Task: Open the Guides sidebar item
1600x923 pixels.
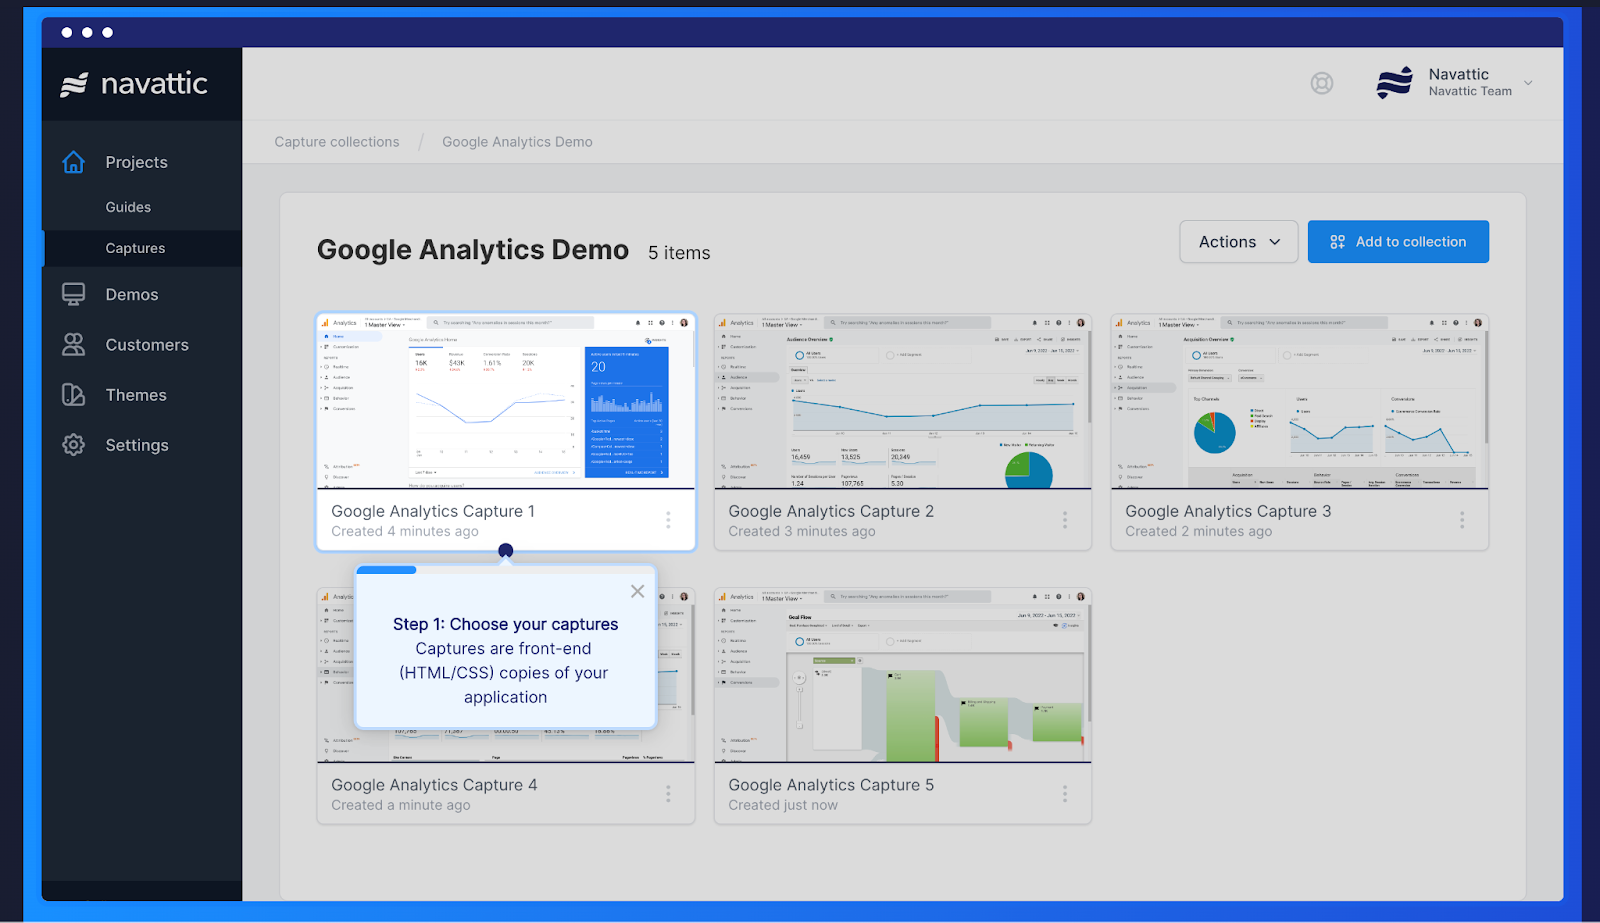Action: click(128, 207)
